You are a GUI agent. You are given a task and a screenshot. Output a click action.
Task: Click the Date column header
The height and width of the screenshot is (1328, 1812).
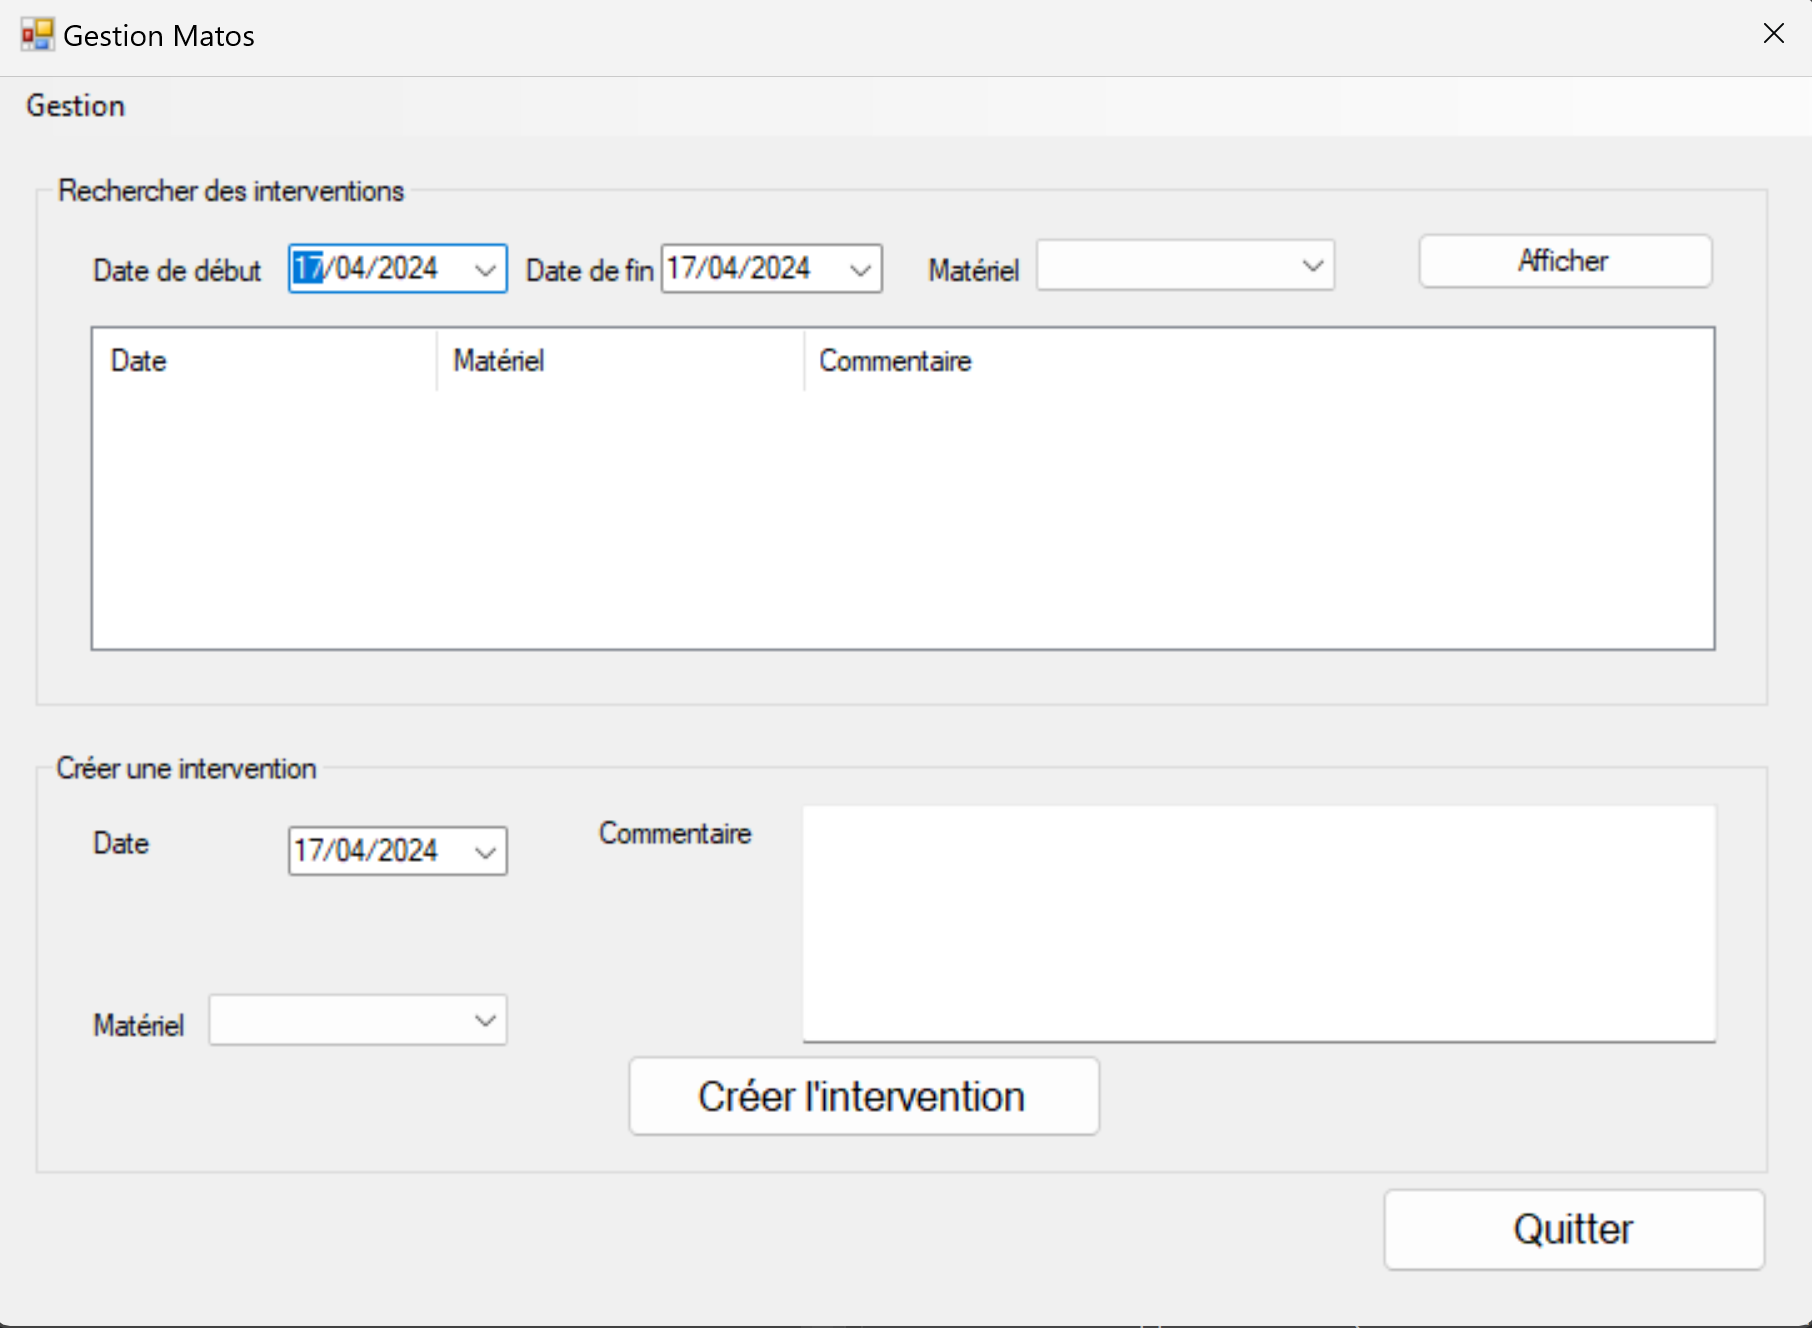click(x=265, y=361)
